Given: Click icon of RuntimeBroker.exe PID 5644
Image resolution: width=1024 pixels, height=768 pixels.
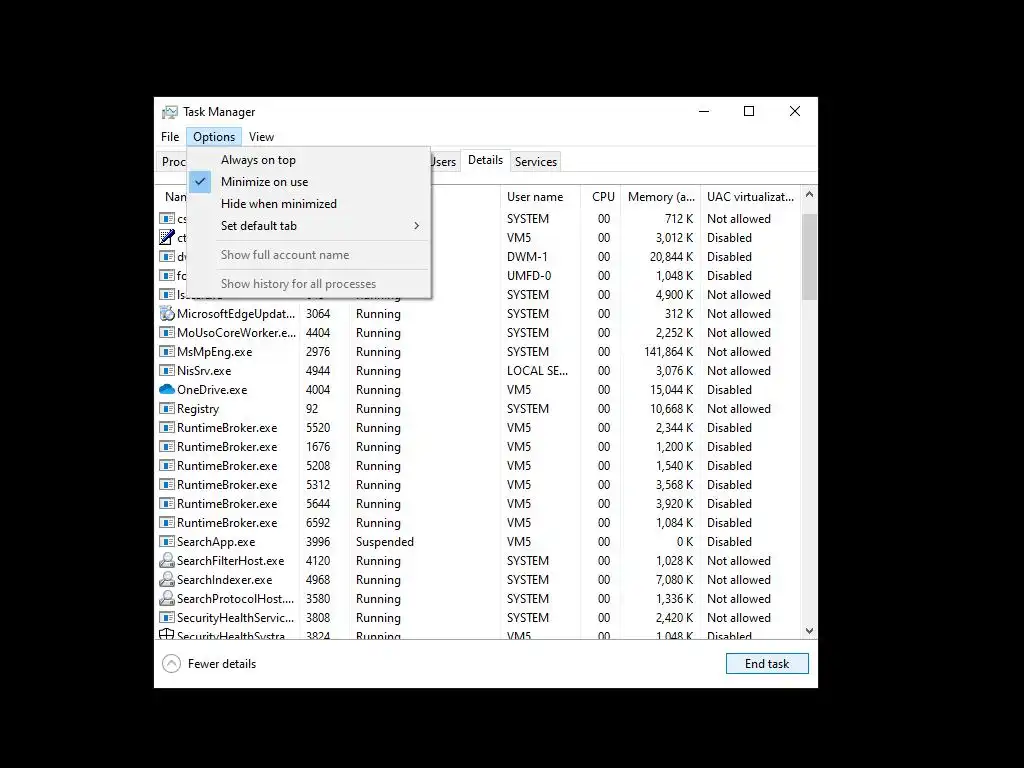Looking at the screenshot, I should 167,504.
